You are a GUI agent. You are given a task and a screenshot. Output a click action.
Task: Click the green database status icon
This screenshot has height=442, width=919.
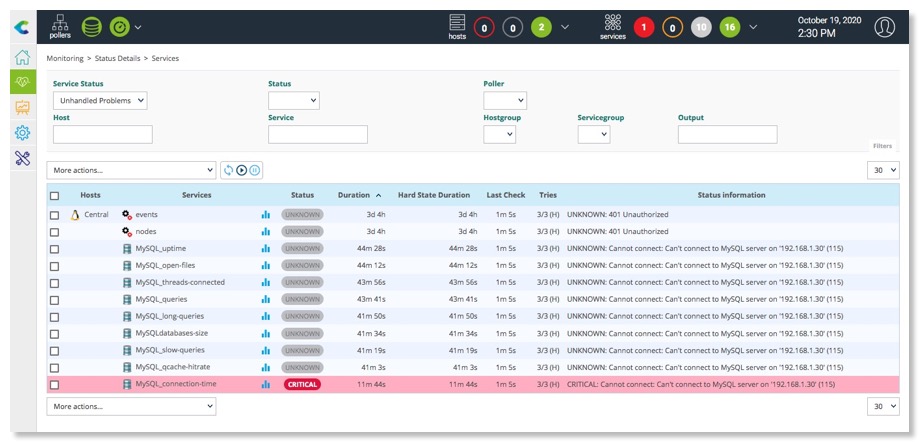pyautogui.click(x=91, y=26)
